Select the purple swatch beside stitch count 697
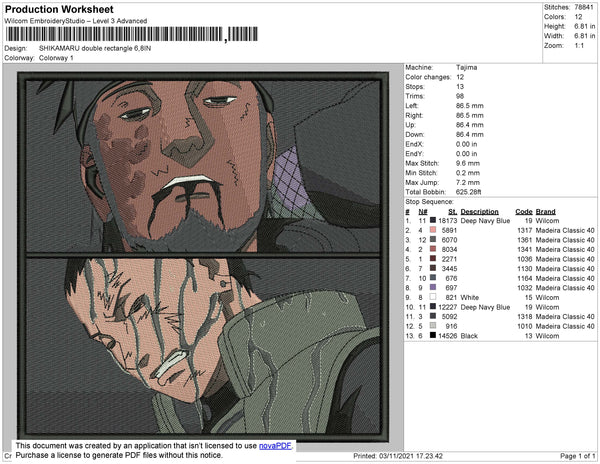The height and width of the screenshot is (464, 600). 433,288
